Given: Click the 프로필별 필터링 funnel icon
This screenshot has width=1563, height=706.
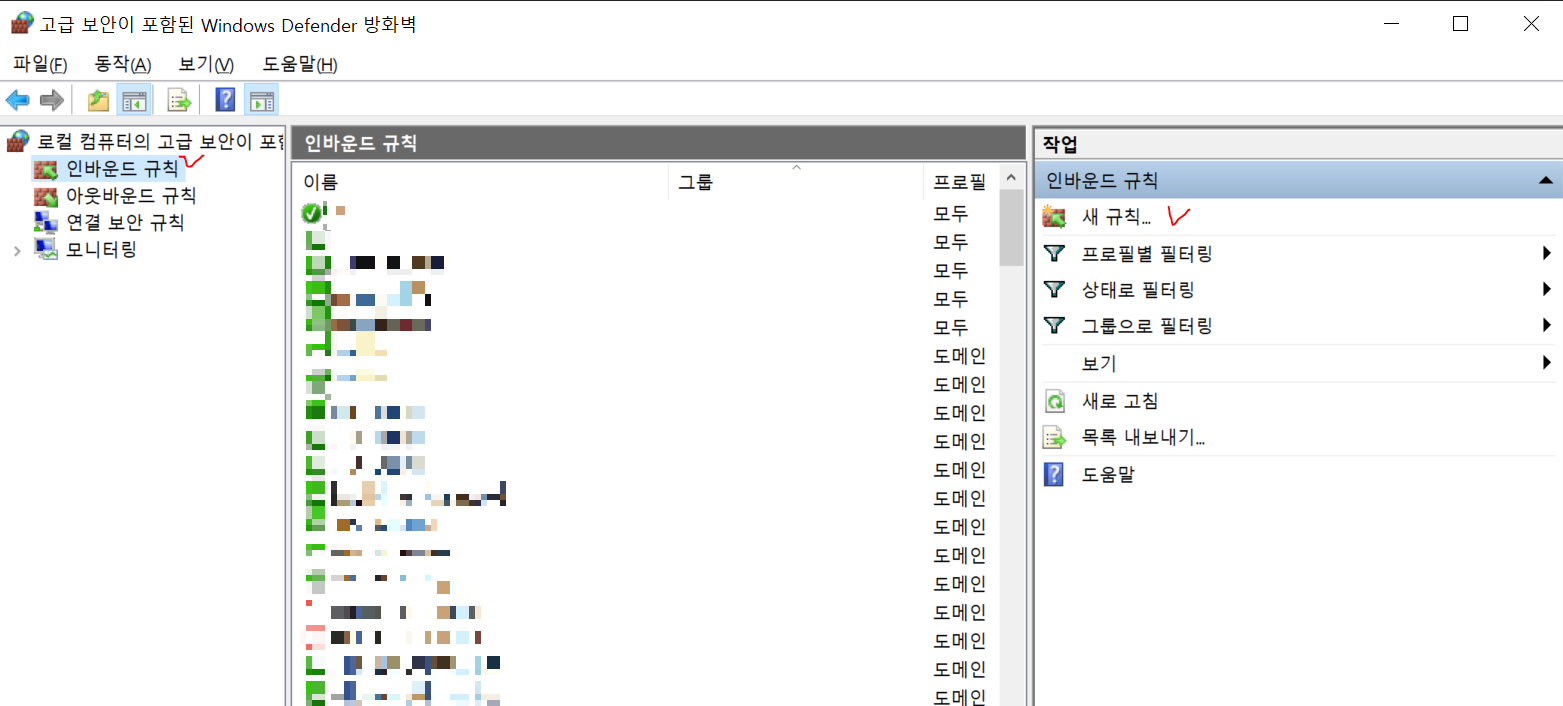Looking at the screenshot, I should tap(1054, 253).
